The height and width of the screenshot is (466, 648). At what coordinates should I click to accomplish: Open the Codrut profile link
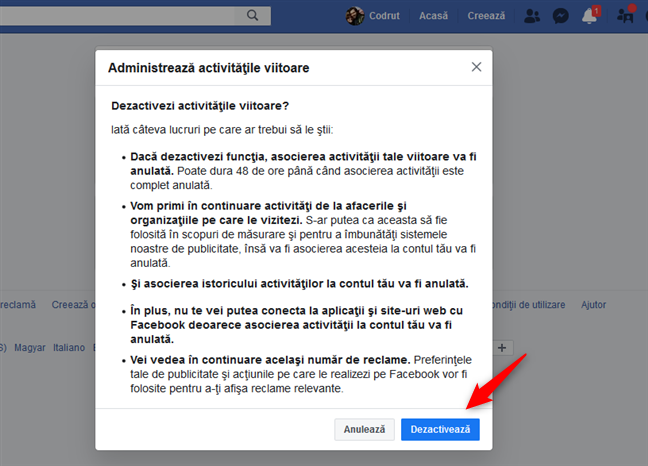tap(384, 16)
